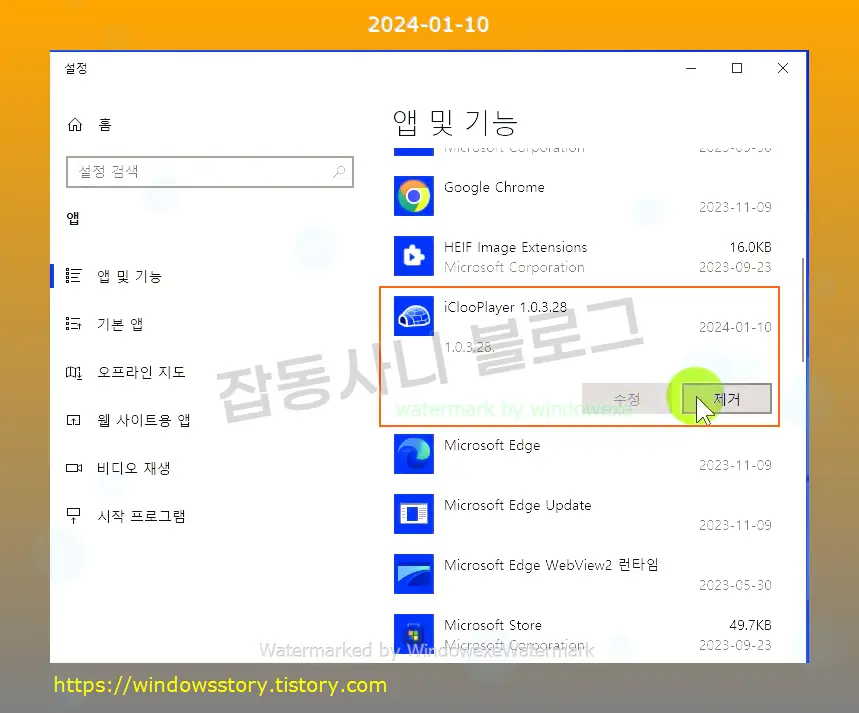The width and height of the screenshot is (859, 713).
Task: Click the Microsoft Store app icon
Action: (x=414, y=634)
